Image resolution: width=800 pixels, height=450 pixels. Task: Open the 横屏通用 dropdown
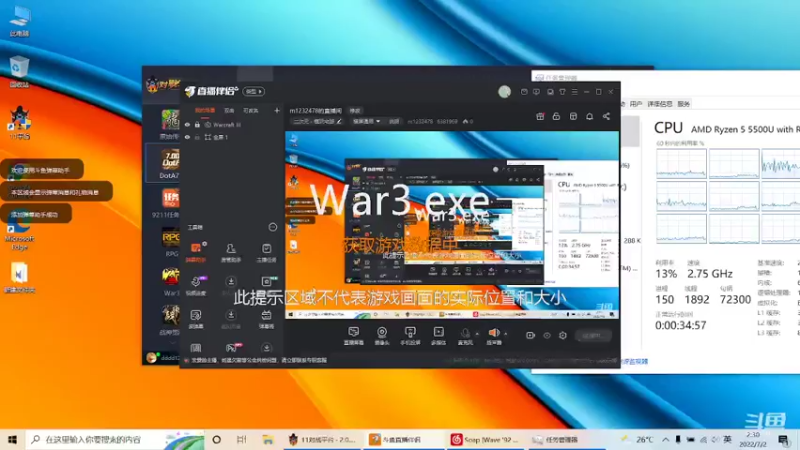[x=366, y=121]
